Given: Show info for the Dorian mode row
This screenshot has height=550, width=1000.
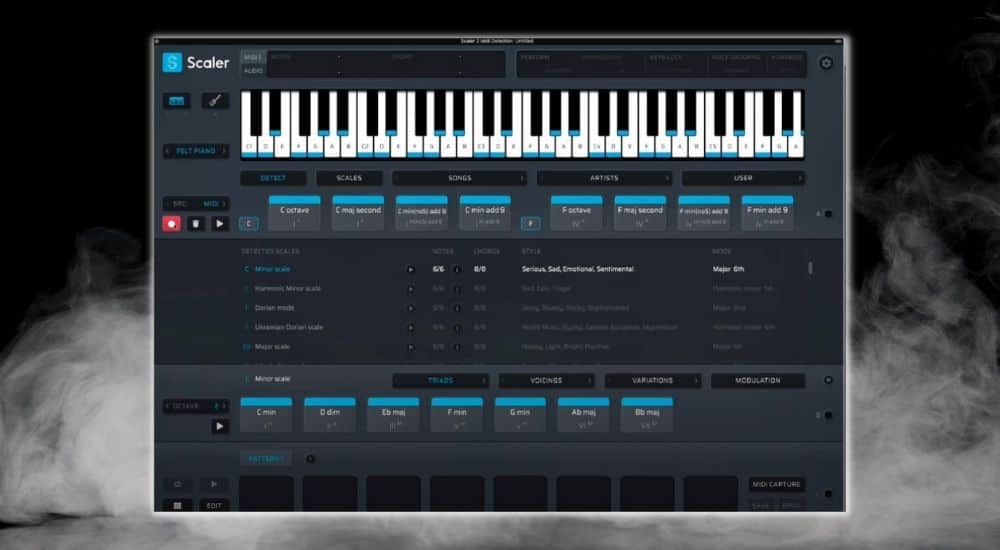Looking at the screenshot, I should pos(457,308).
